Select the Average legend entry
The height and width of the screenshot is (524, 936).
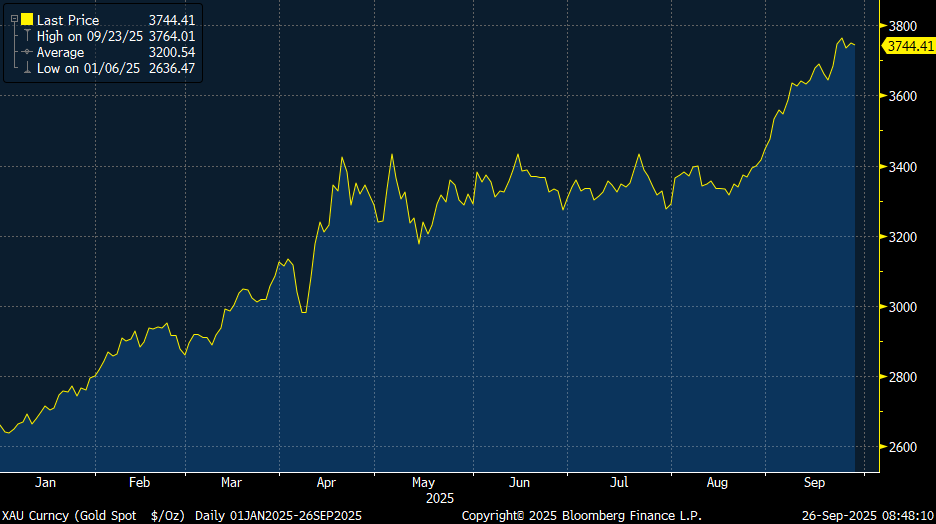click(x=61, y=52)
